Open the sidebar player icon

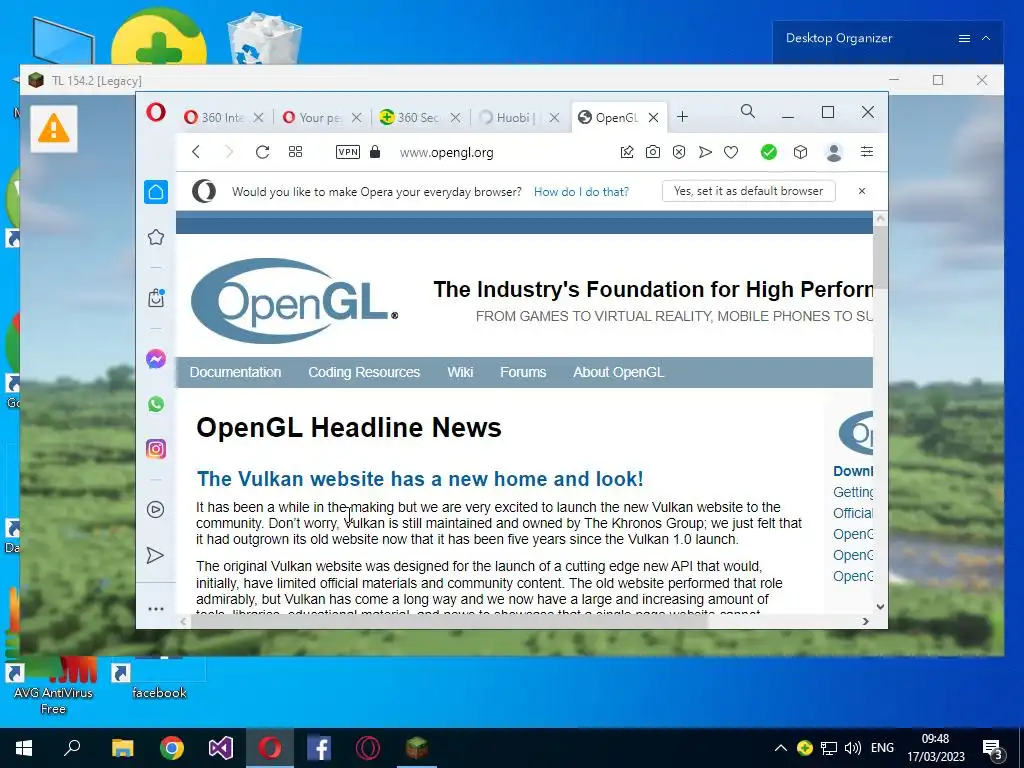point(155,509)
